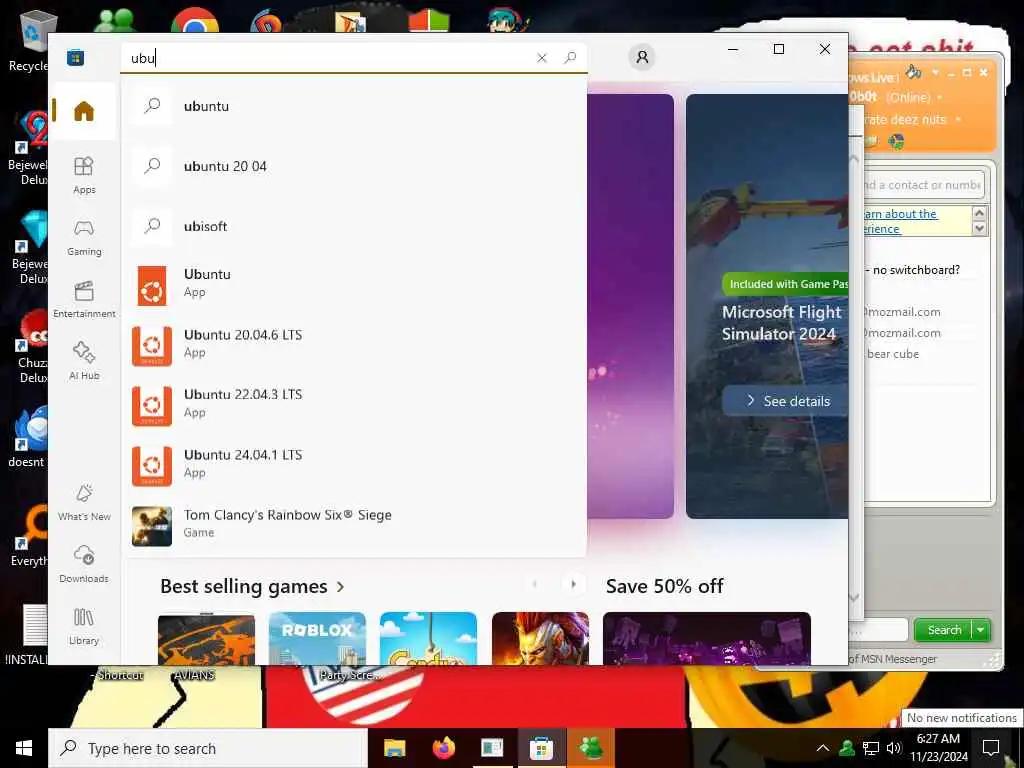The width and height of the screenshot is (1024, 768).
Task: Expand Best selling games chevron arrow
Action: 340,587
